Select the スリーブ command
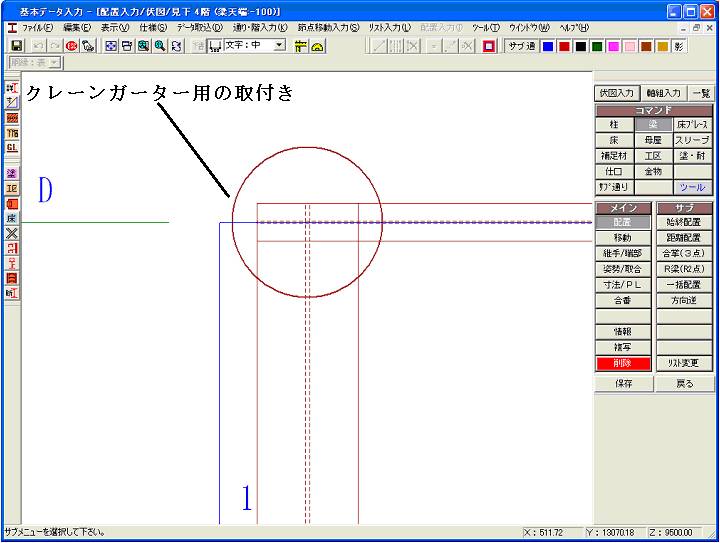The width and height of the screenshot is (720, 543). tap(692, 140)
